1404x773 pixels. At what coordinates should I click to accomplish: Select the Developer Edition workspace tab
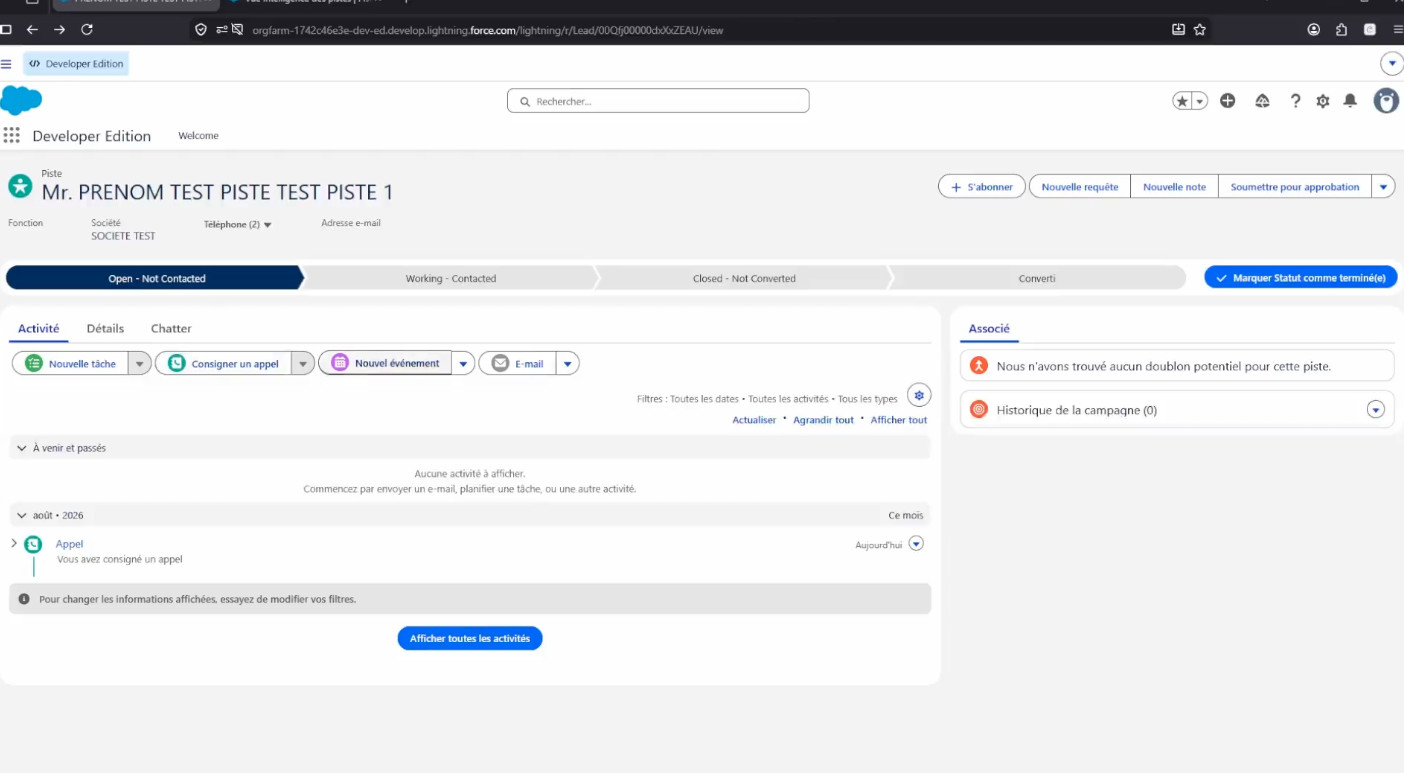[76, 64]
